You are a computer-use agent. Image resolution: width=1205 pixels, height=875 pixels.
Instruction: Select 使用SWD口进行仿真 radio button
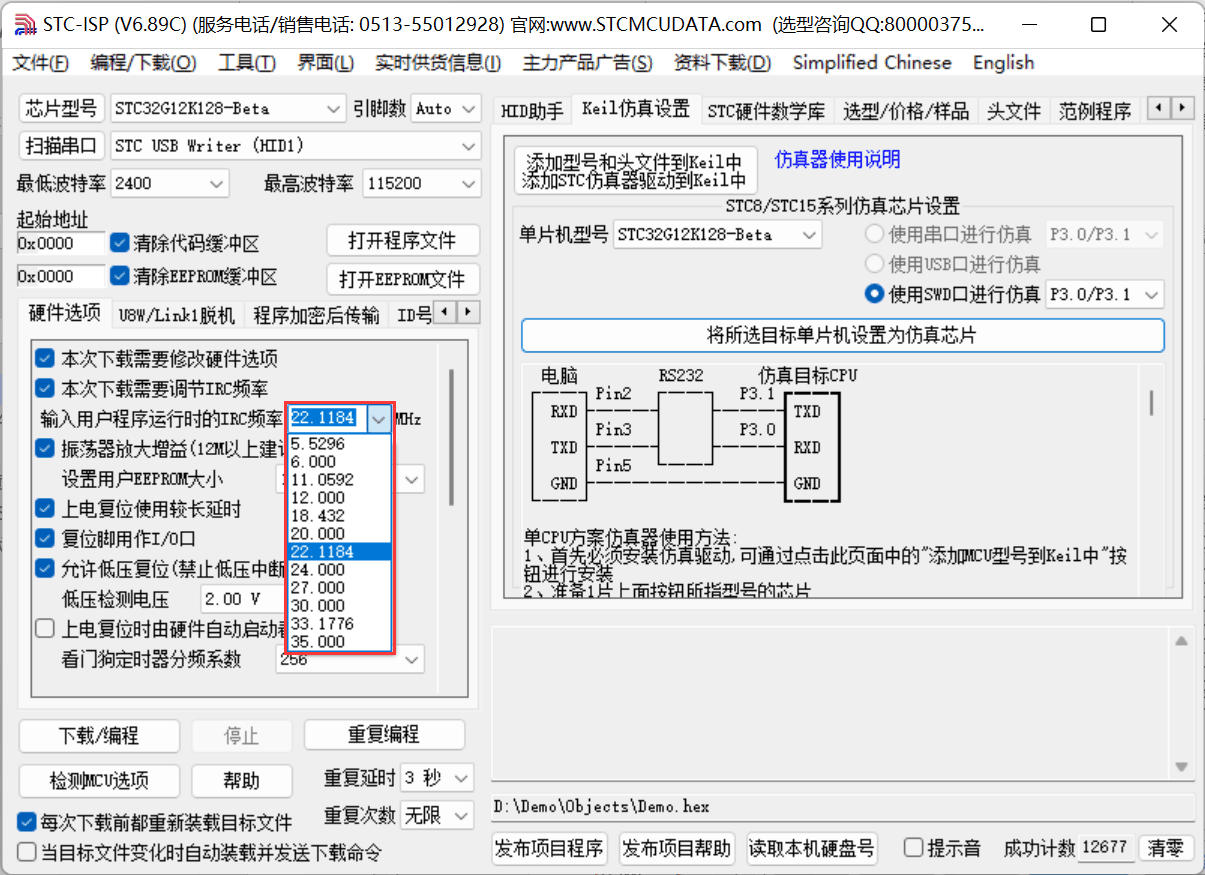tap(875, 294)
